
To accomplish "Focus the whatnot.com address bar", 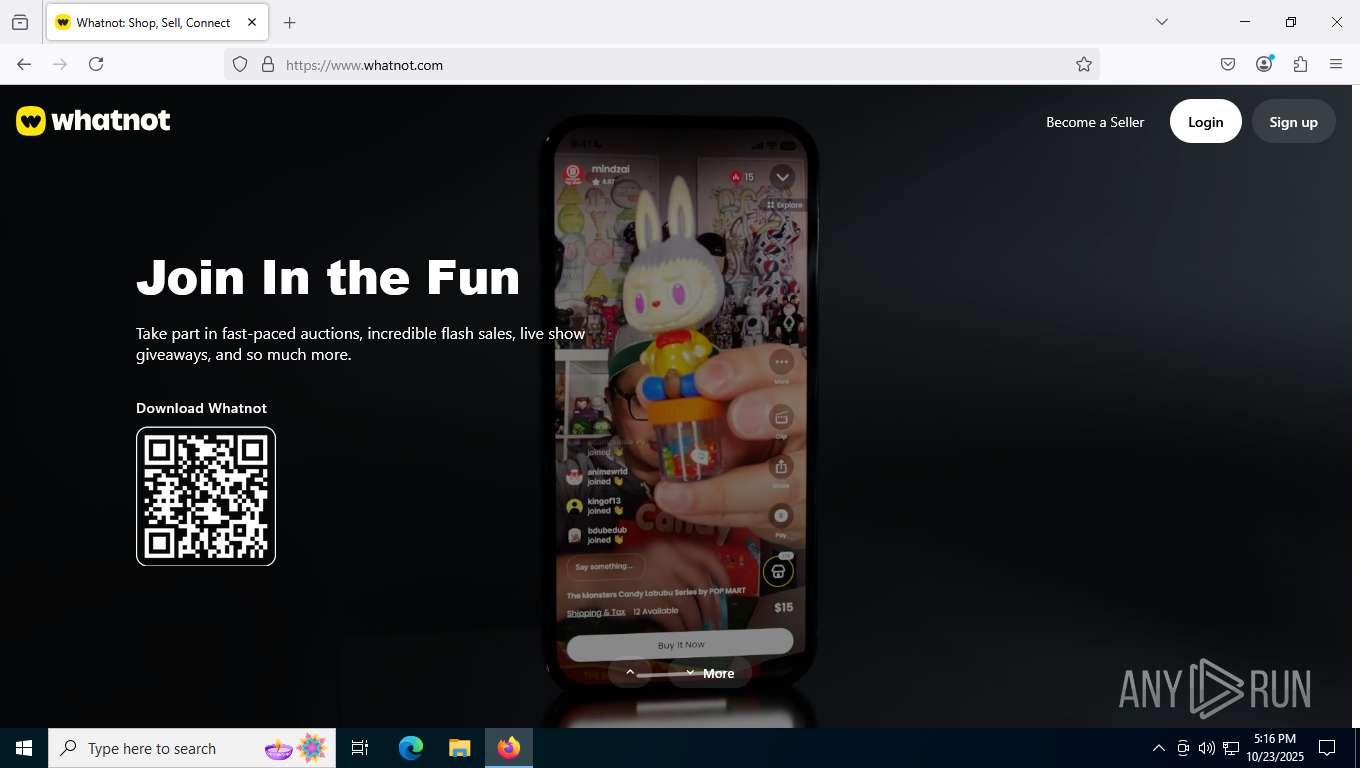I will pos(662,64).
